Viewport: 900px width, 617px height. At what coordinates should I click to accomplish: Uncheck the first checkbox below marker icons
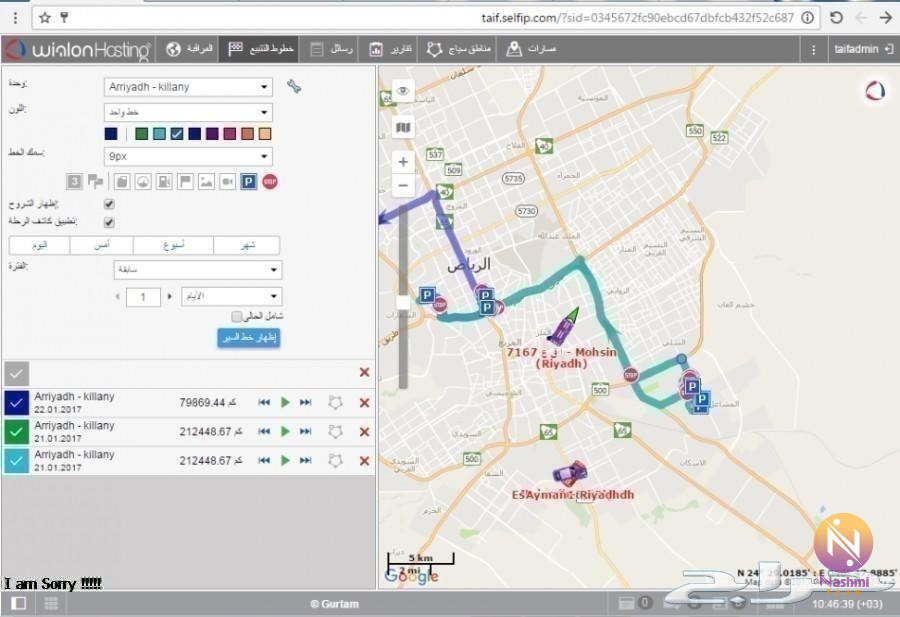pos(109,204)
